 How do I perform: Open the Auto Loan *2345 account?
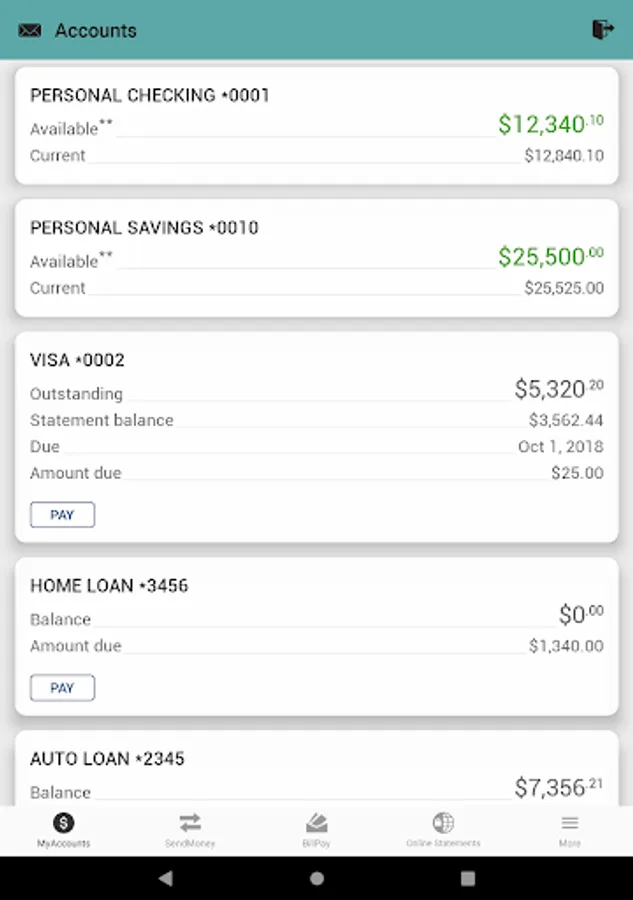click(107, 759)
